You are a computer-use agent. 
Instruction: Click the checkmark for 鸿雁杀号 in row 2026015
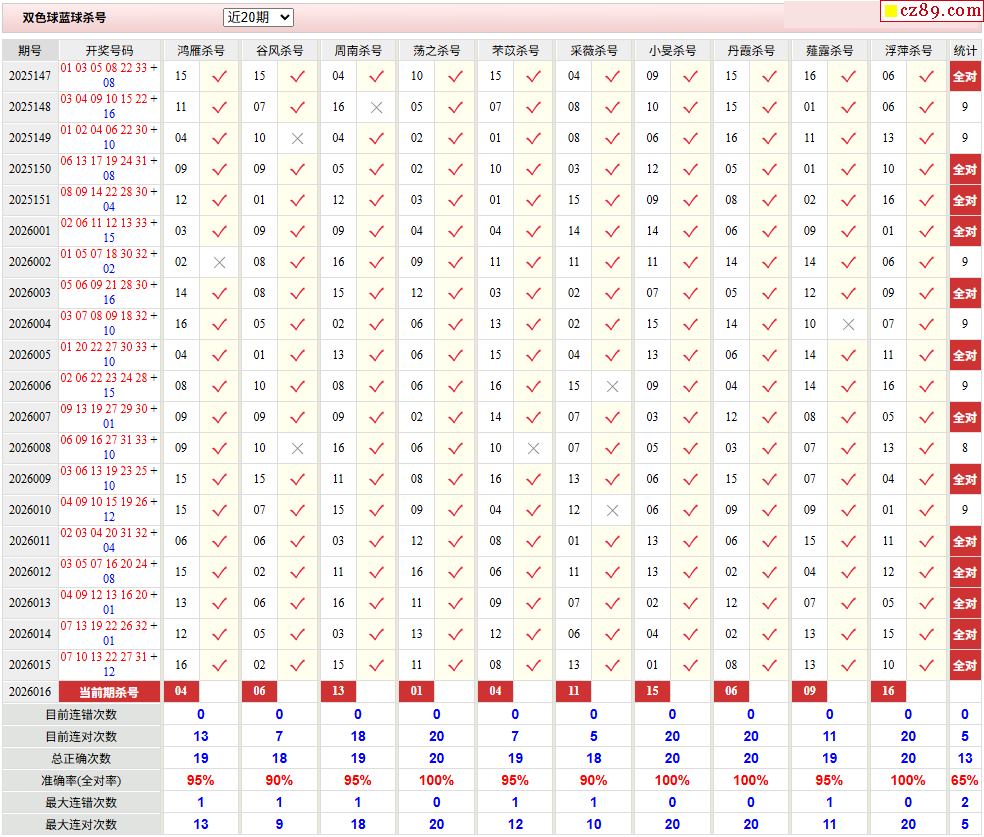[x=219, y=665]
